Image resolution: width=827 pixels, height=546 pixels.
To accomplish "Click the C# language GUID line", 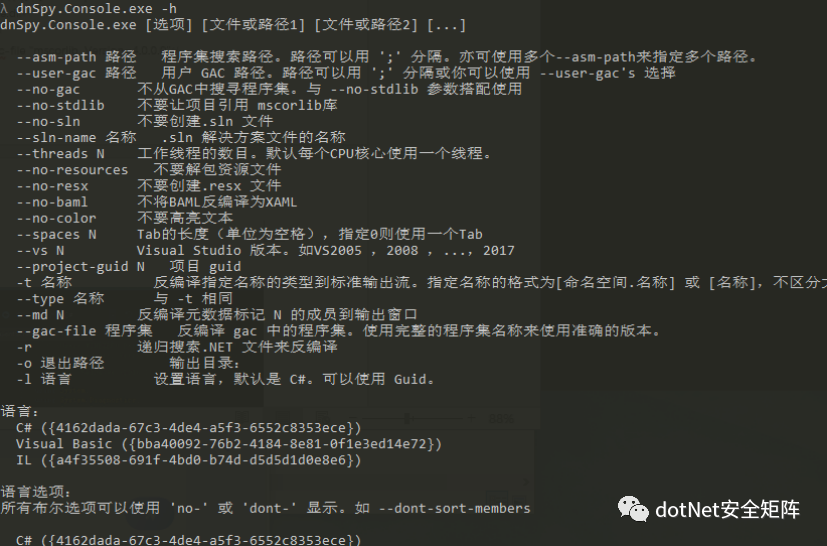I will [188, 428].
